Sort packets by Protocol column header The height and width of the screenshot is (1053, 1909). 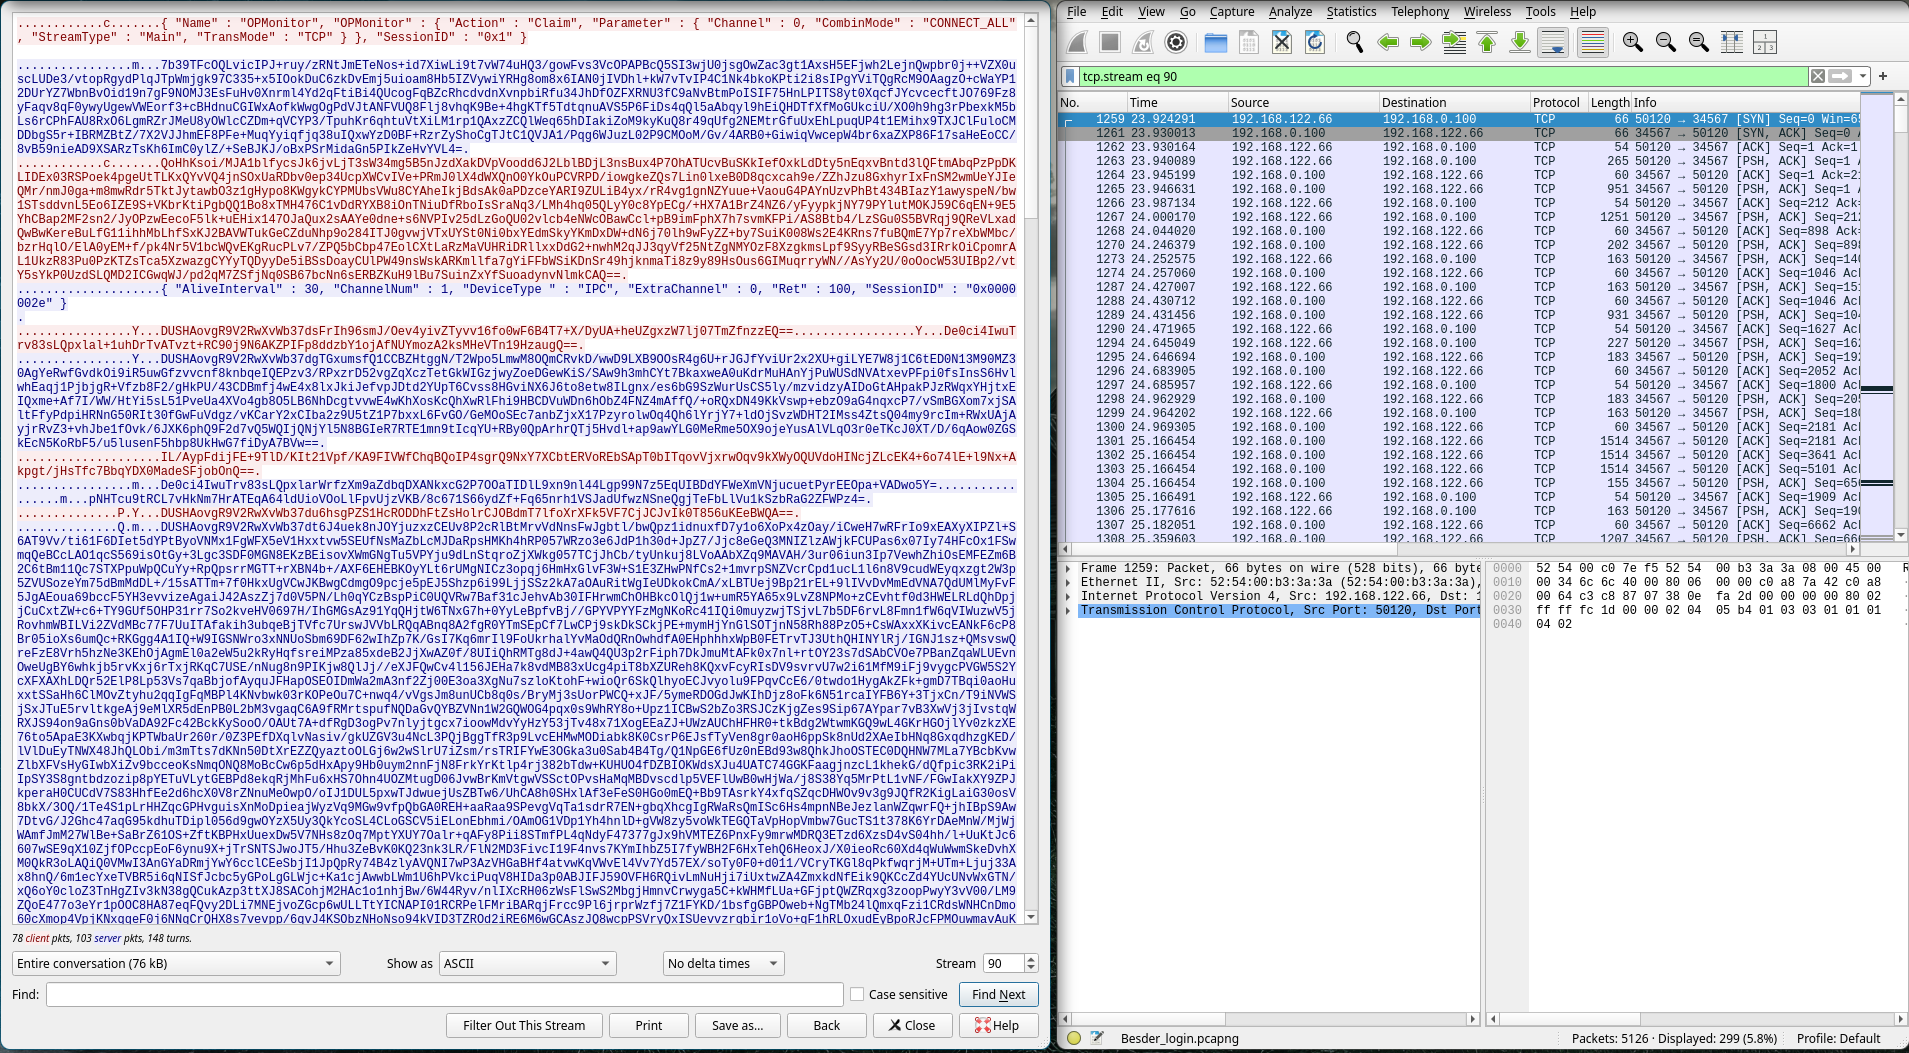click(1557, 102)
